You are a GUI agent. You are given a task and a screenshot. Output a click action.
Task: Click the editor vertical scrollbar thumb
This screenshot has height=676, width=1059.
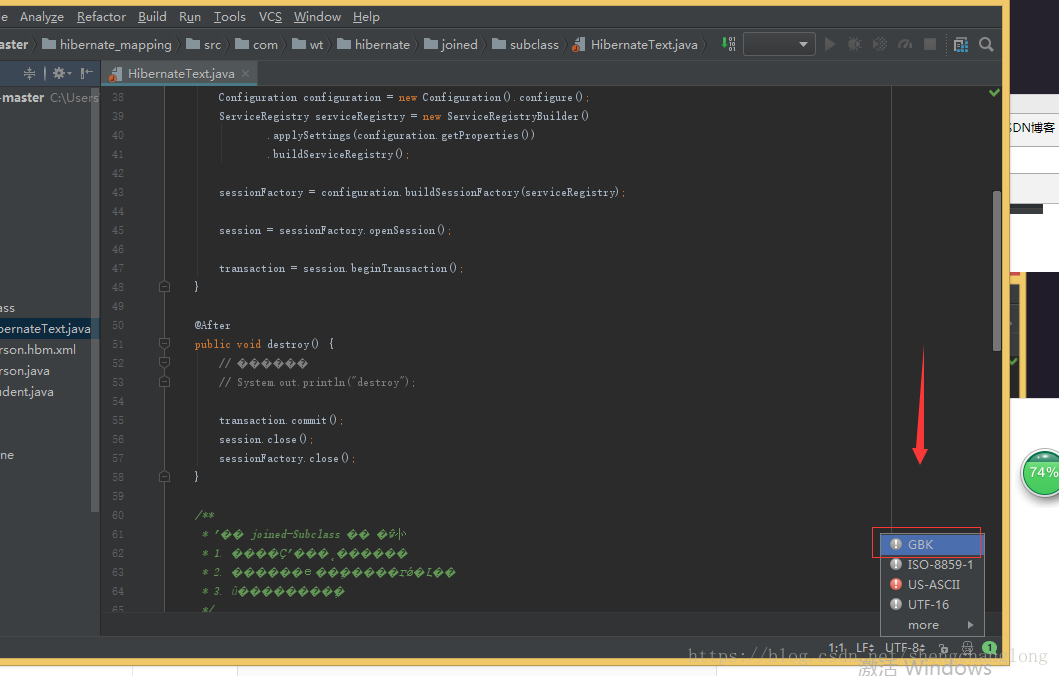pos(996,271)
